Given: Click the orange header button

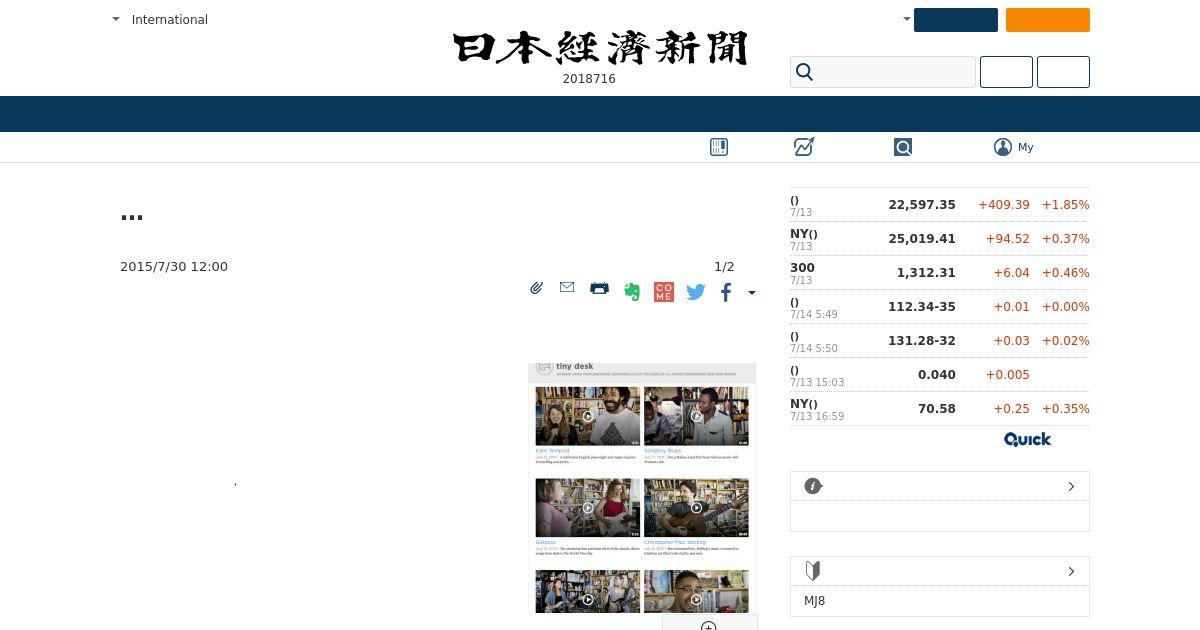Looking at the screenshot, I should (1048, 20).
